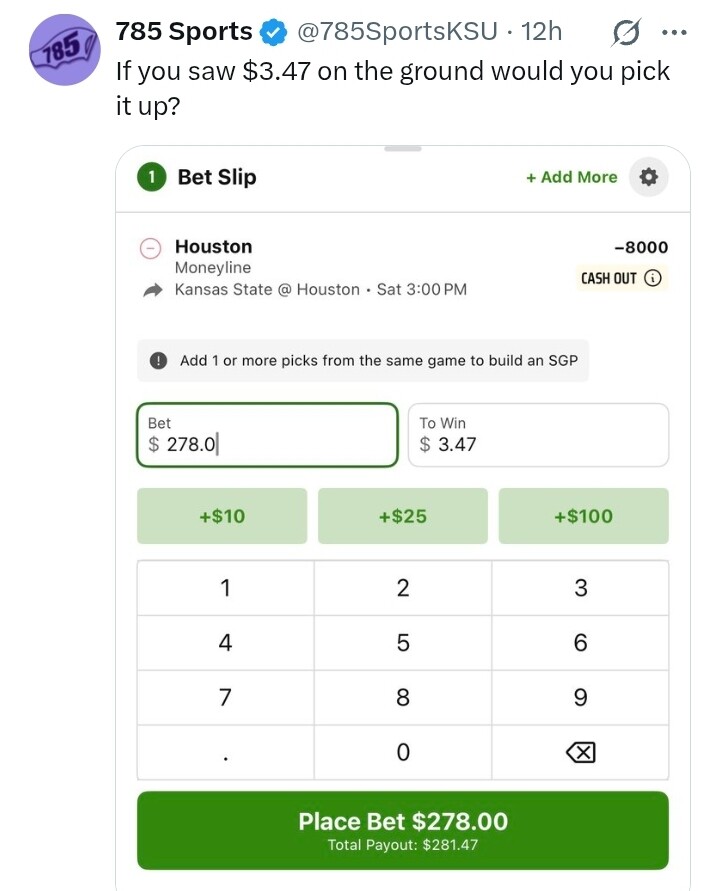Tap Add More to add picks
This screenshot has width=720, height=891.
click(571, 177)
